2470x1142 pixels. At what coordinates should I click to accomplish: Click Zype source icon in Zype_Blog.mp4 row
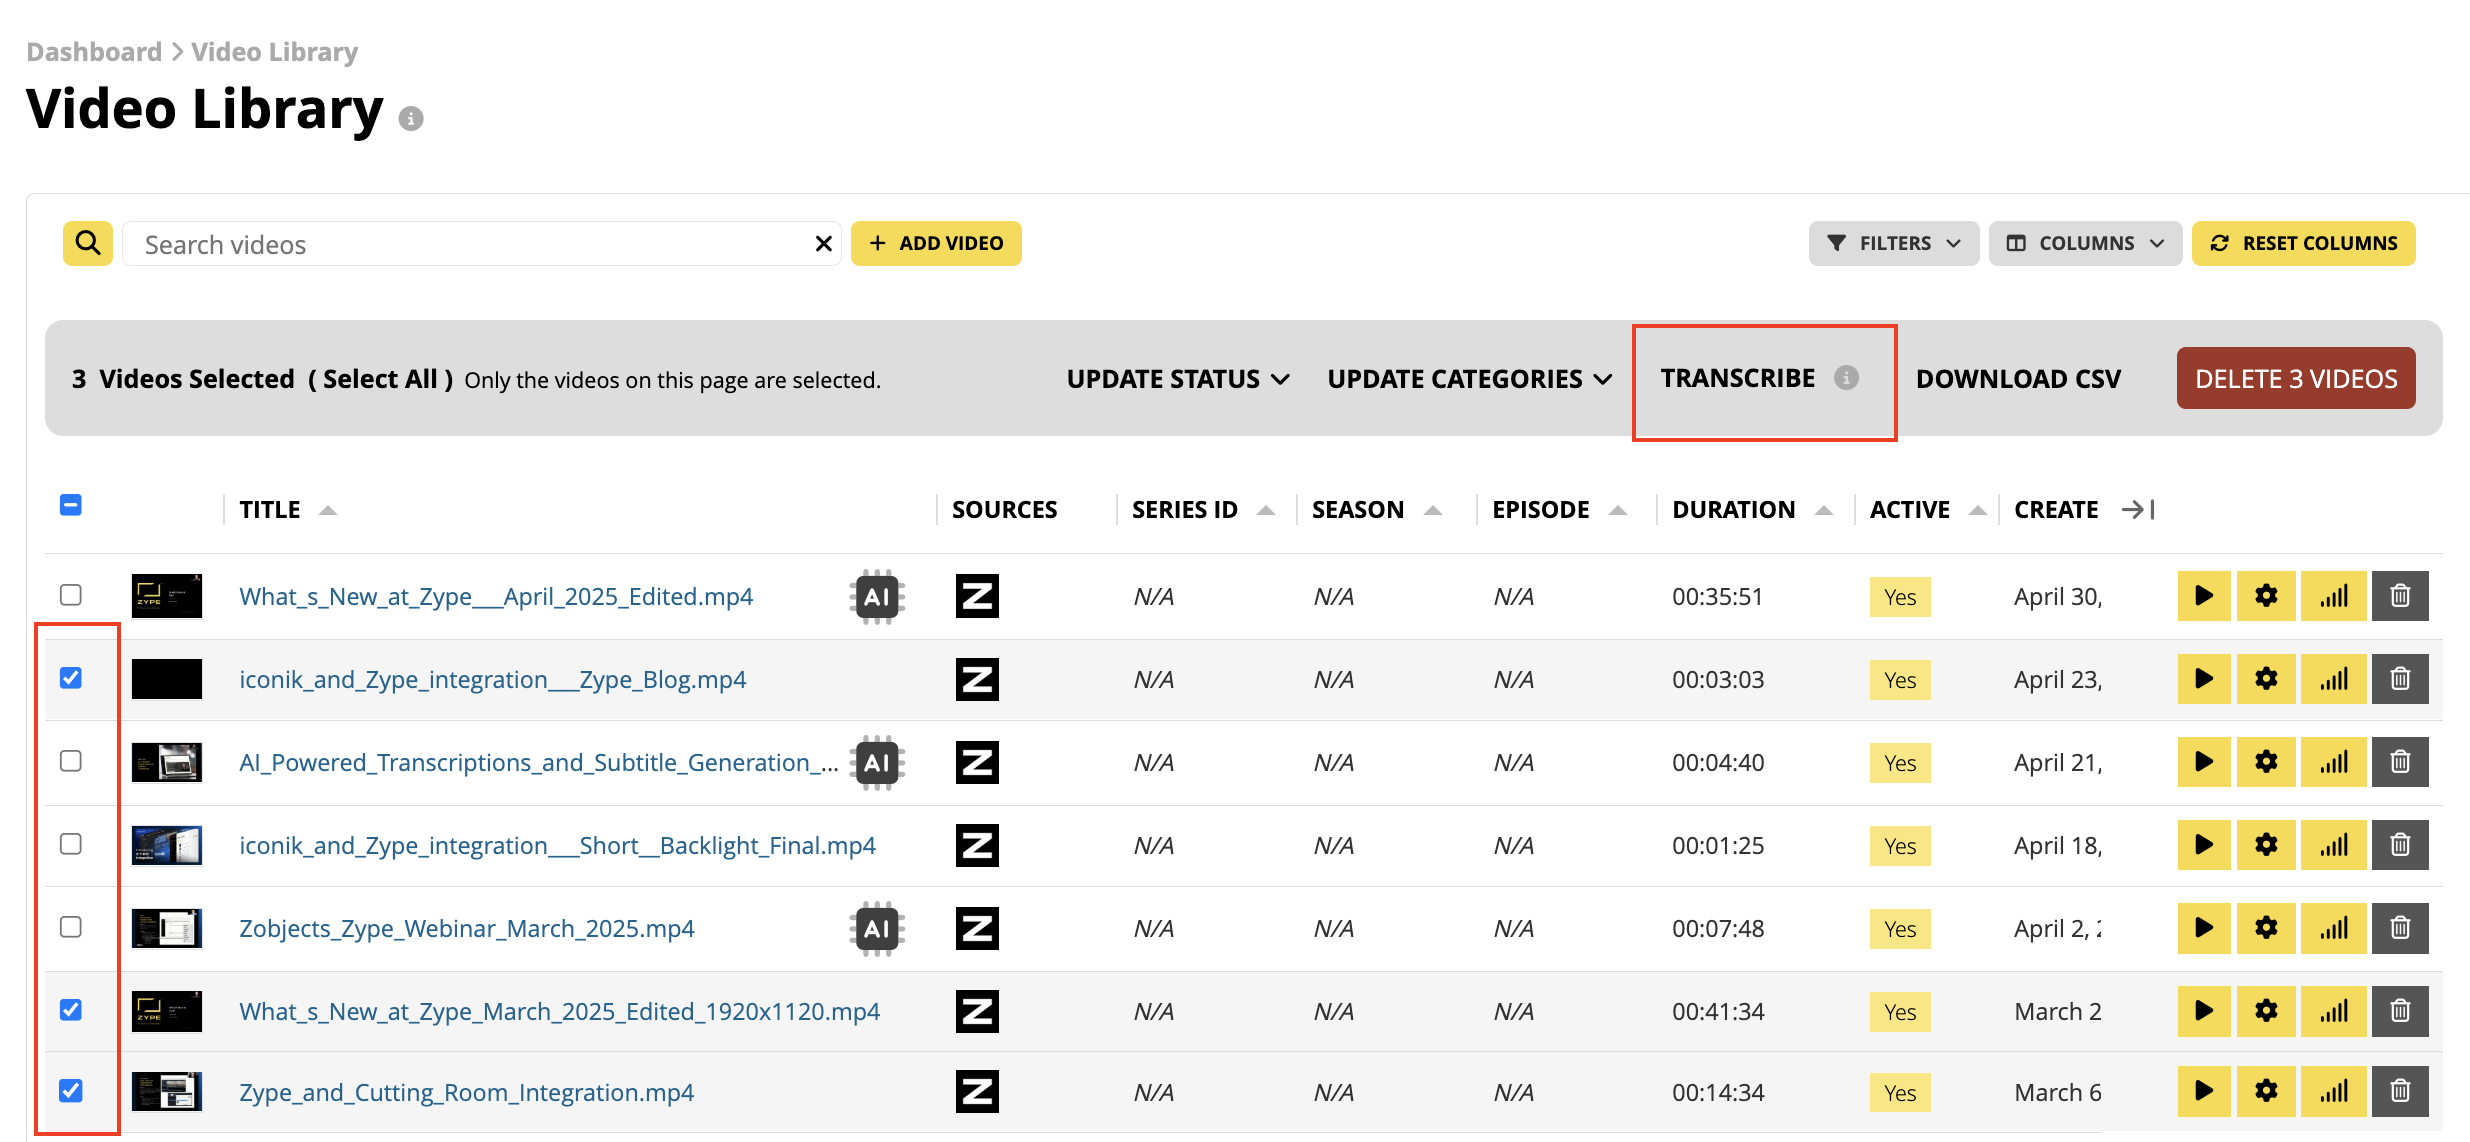[x=977, y=679]
